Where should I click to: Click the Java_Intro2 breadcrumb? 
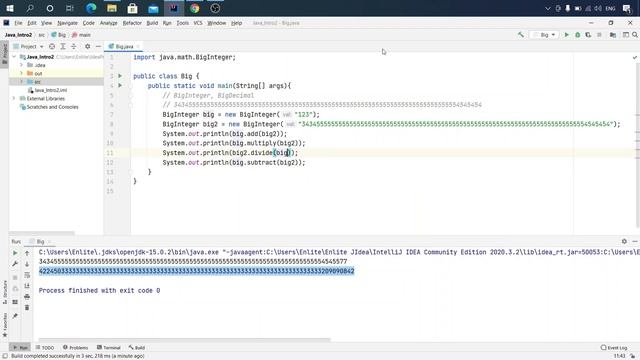click(18, 35)
